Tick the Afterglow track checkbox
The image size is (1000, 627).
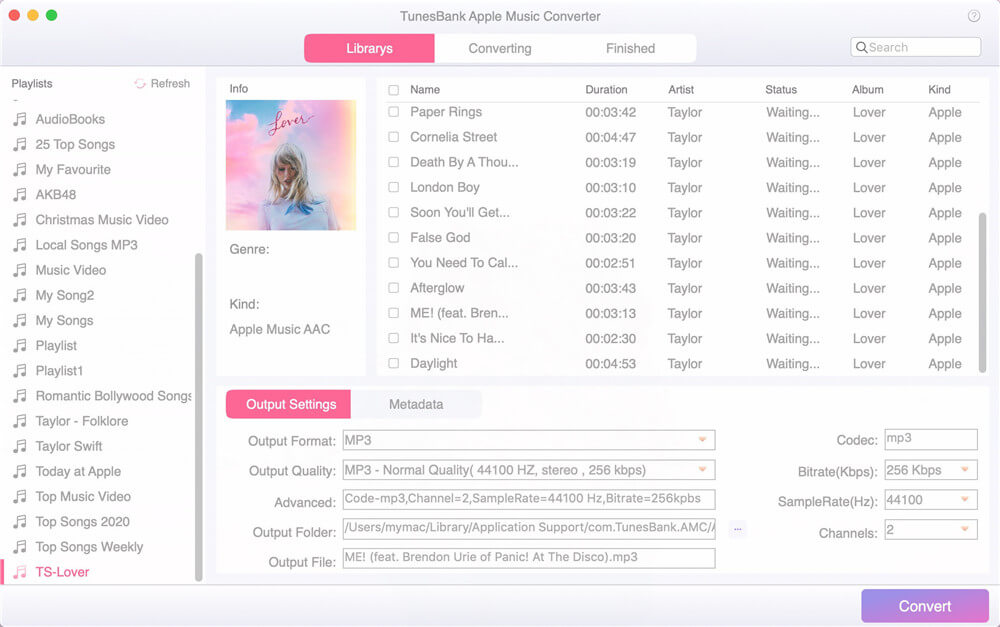[393, 288]
